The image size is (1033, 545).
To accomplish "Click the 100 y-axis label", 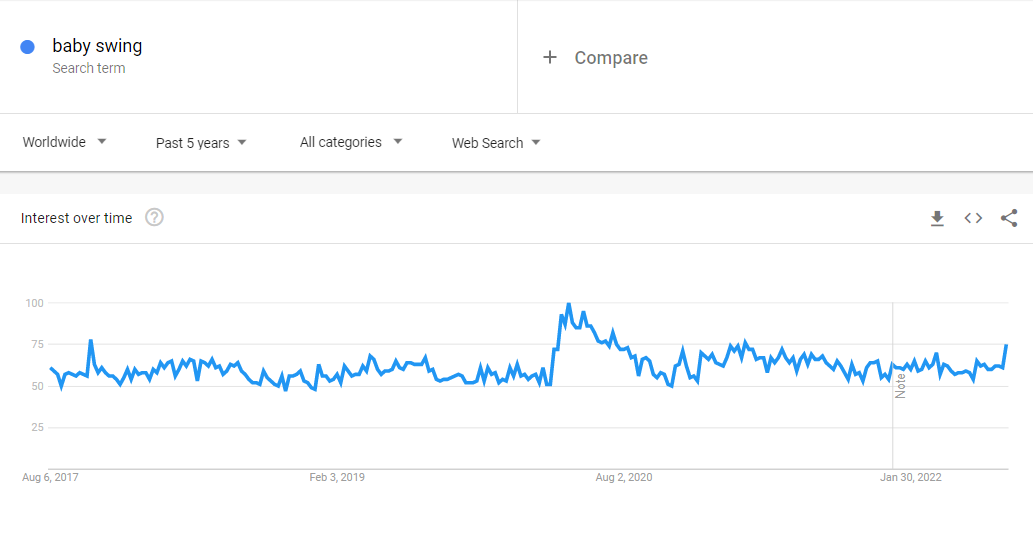I will click(34, 303).
